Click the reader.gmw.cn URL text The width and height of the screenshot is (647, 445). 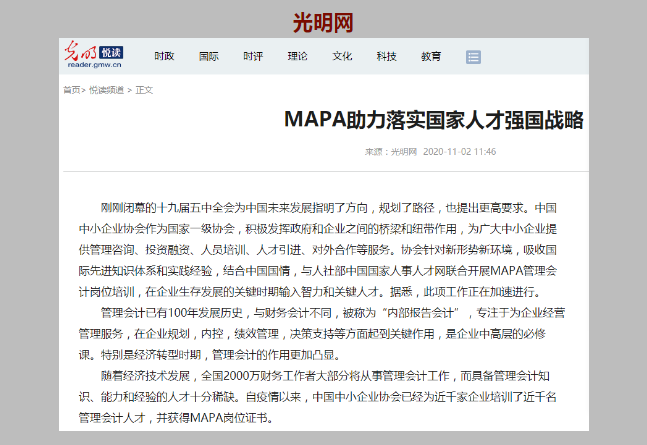click(x=94, y=65)
